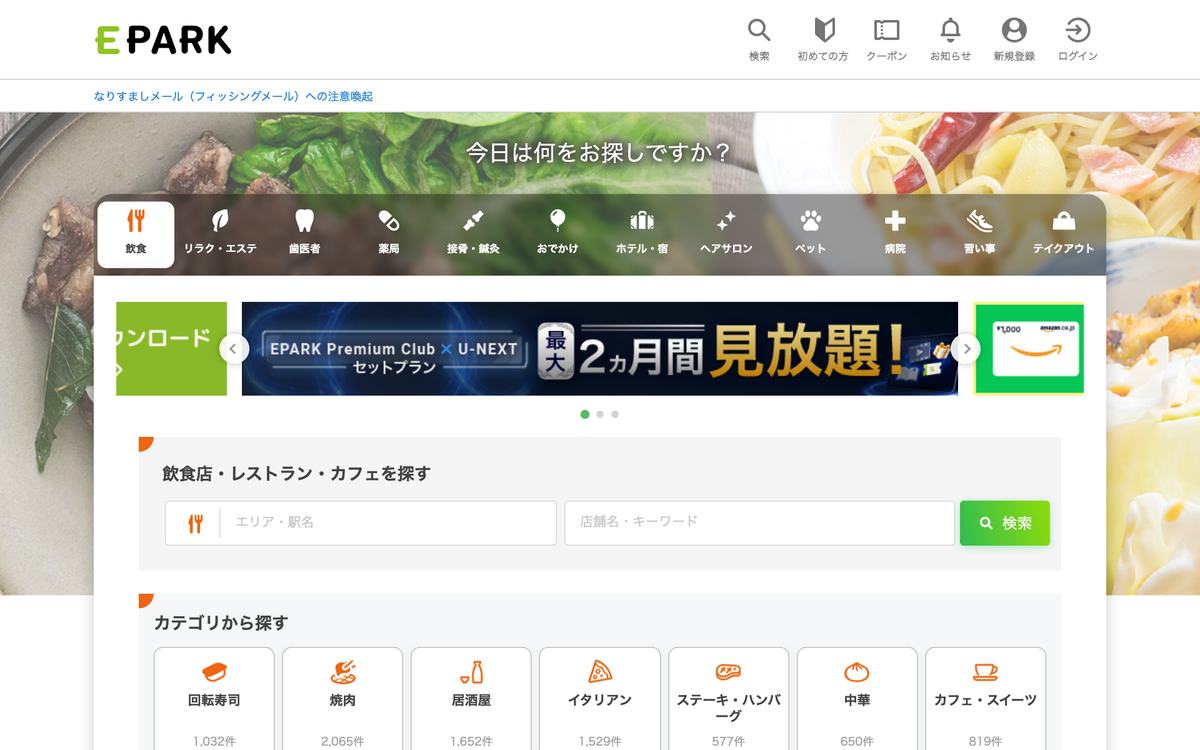Go to second carousel dot
Viewport: 1200px width, 750px height.
[x=600, y=414]
